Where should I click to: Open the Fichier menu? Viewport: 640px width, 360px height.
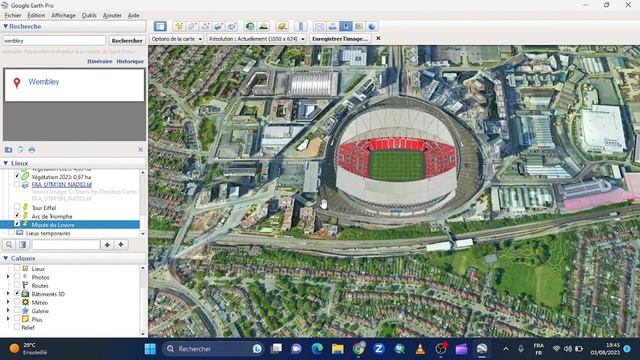[13, 15]
